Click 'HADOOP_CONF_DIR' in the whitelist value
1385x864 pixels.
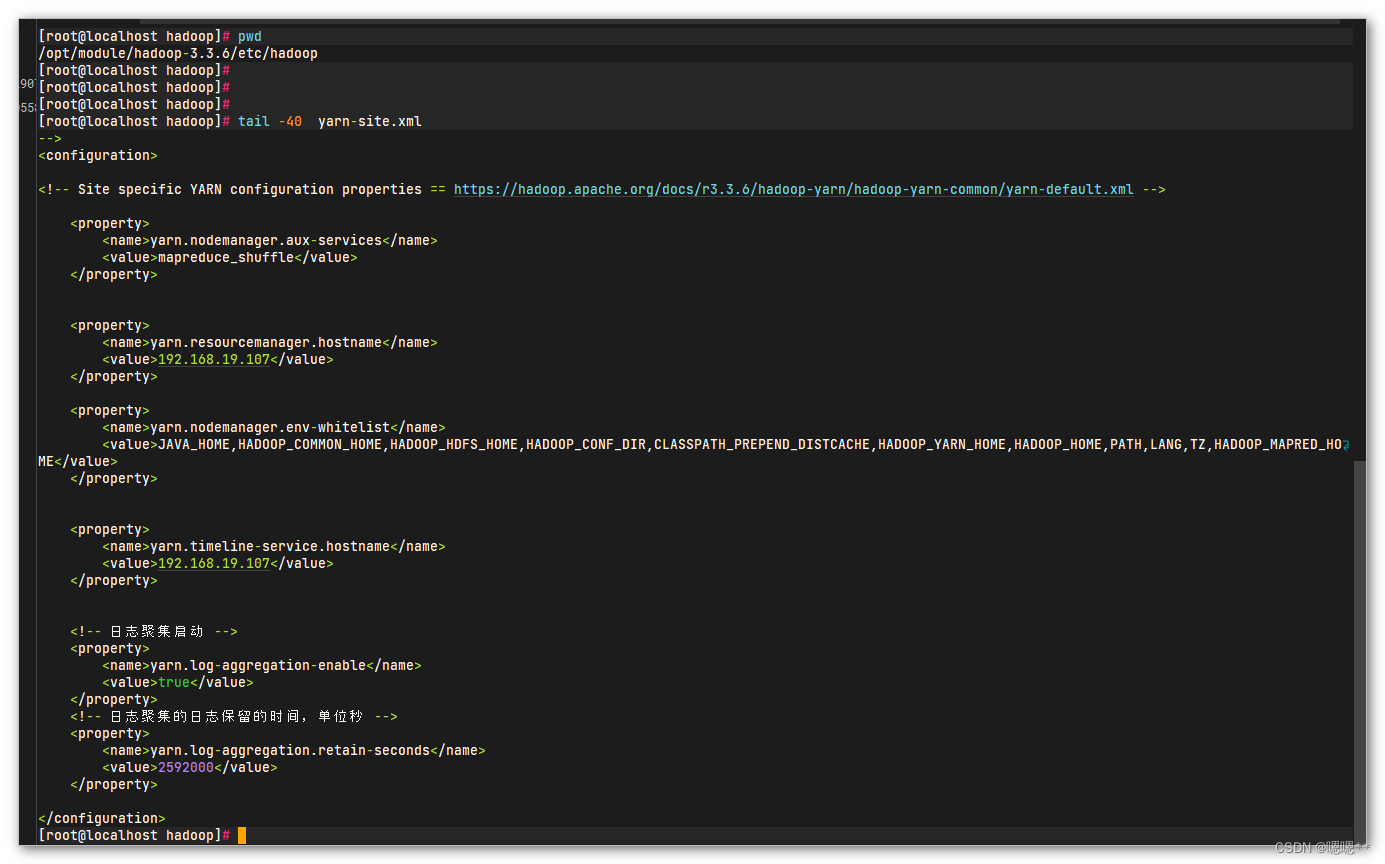(x=586, y=444)
